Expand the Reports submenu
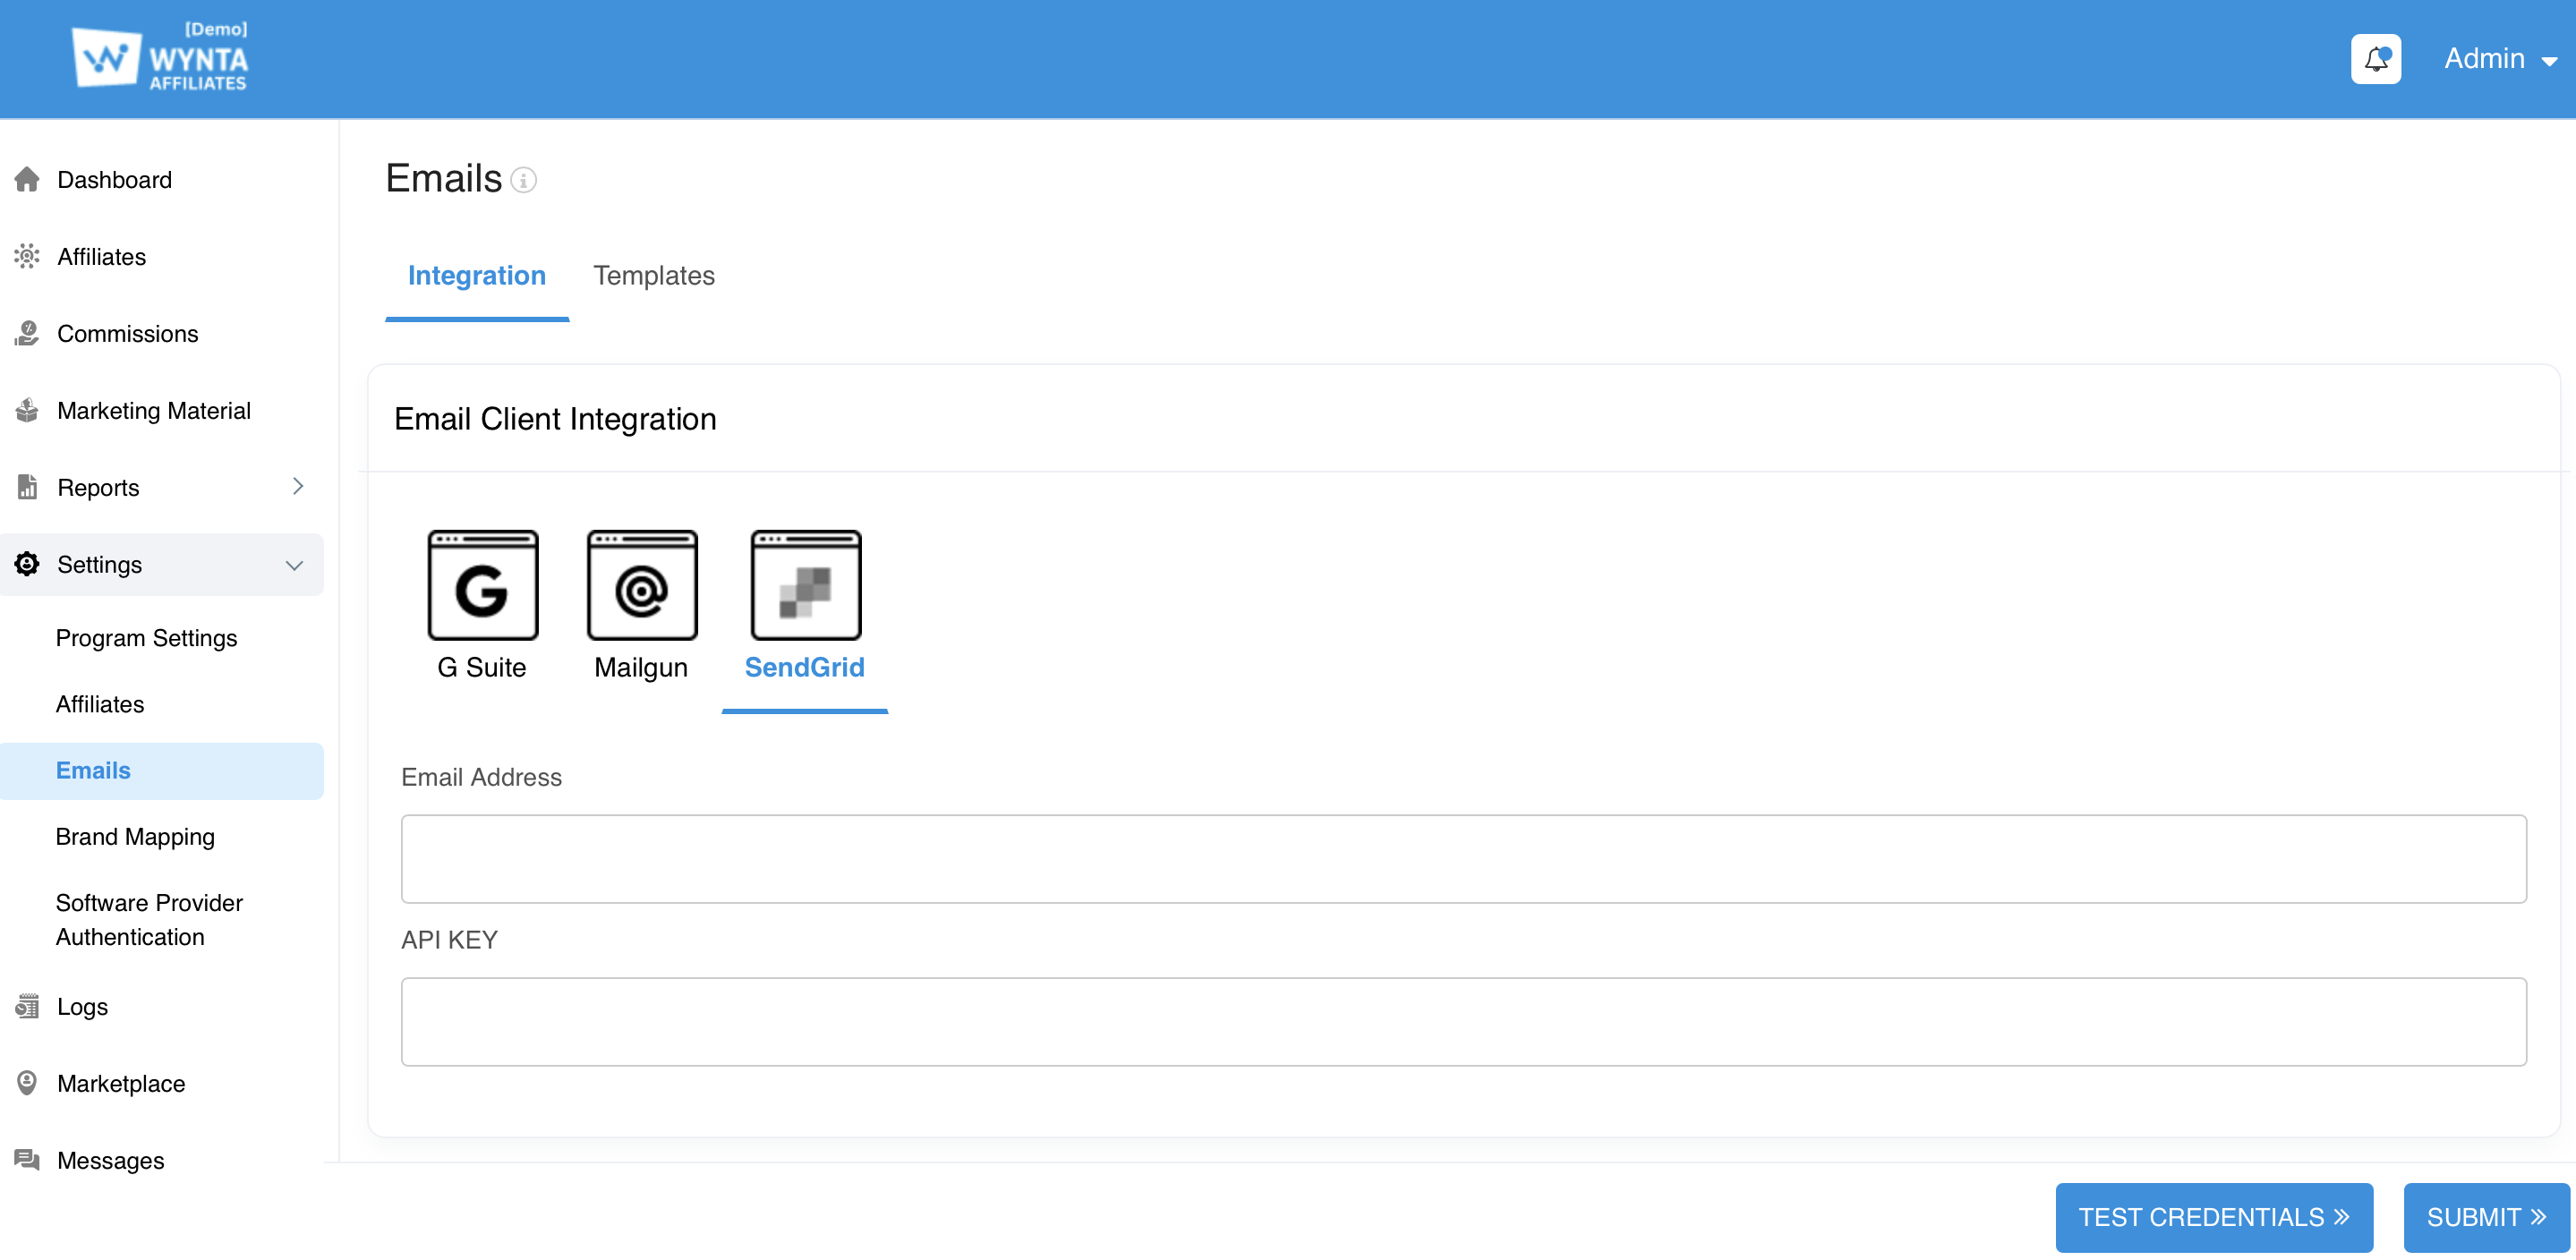Image resolution: width=2576 pixels, height=1260 pixels. tap(297, 487)
